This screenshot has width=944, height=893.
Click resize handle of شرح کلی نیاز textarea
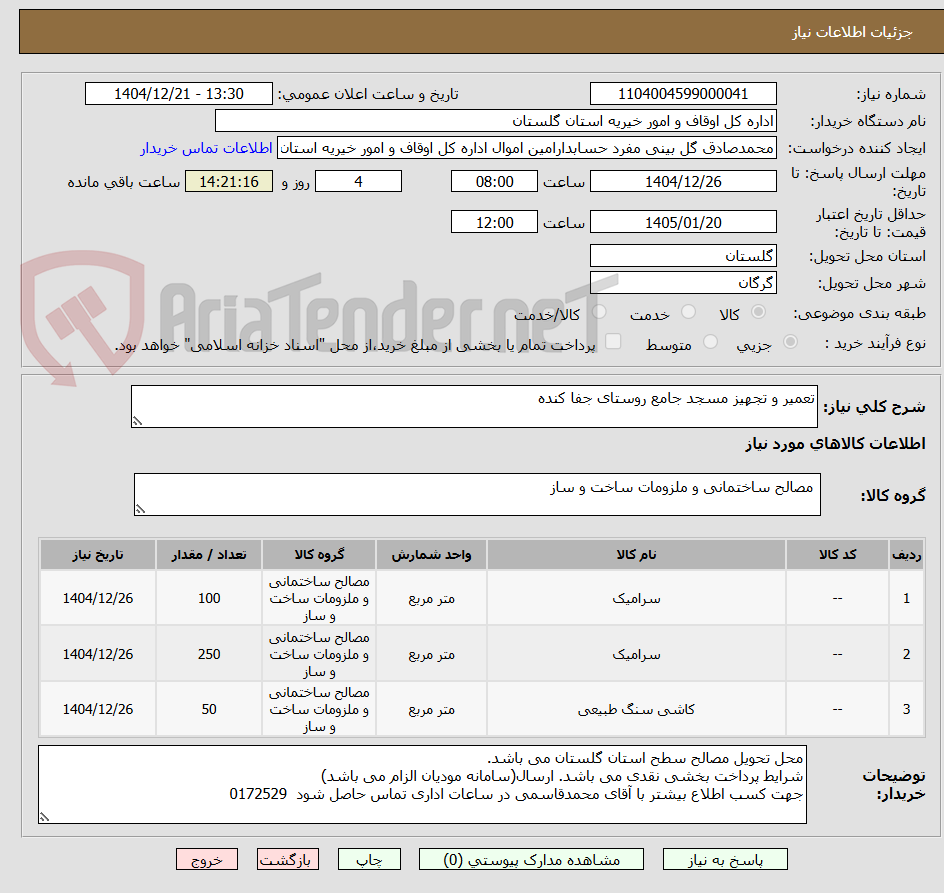pos(137,422)
